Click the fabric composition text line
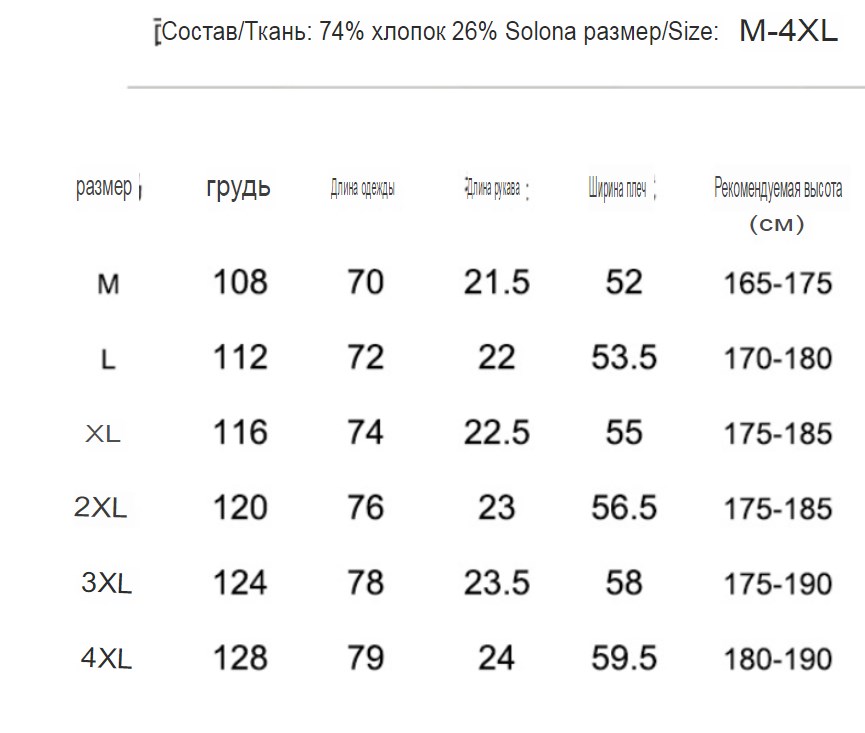The width and height of the screenshot is (865, 733). 440,32
